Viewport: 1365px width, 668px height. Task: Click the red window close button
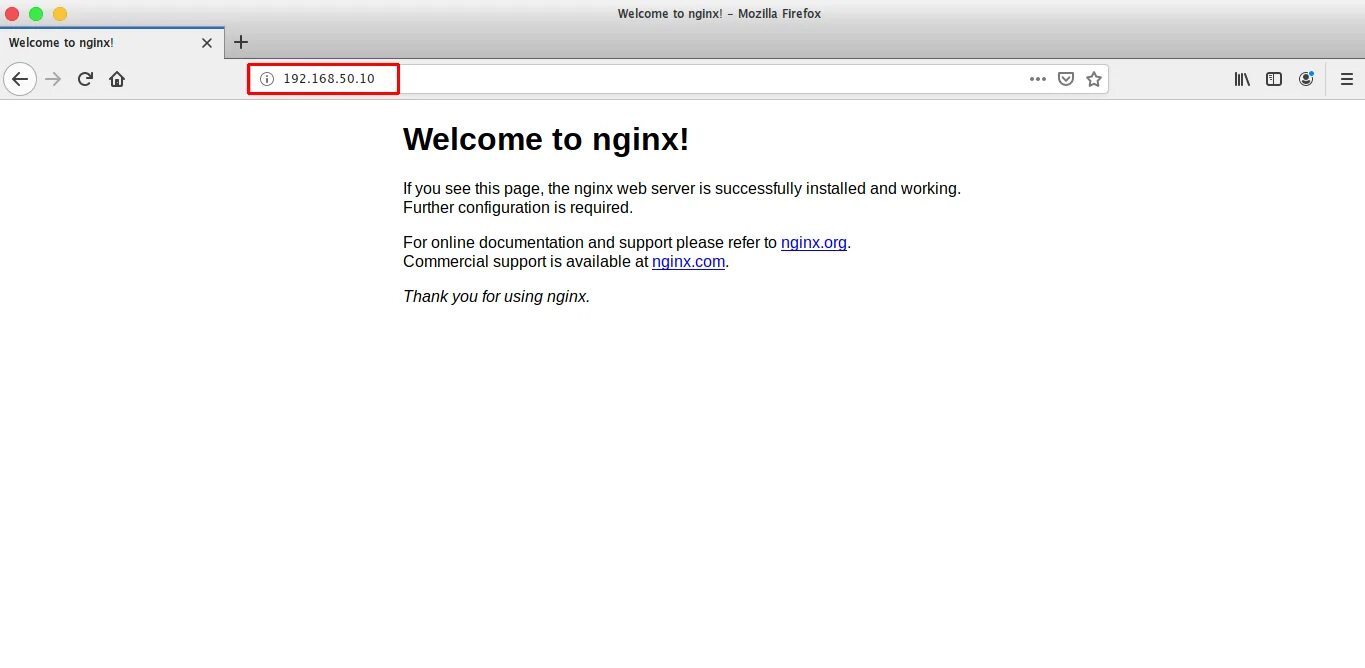(12, 13)
